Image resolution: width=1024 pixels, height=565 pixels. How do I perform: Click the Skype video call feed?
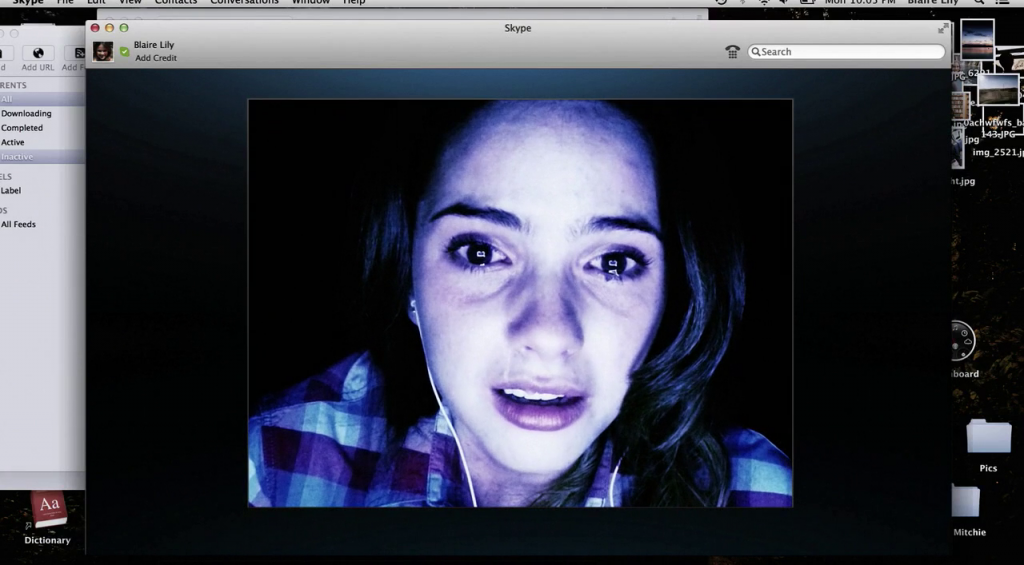(x=520, y=303)
